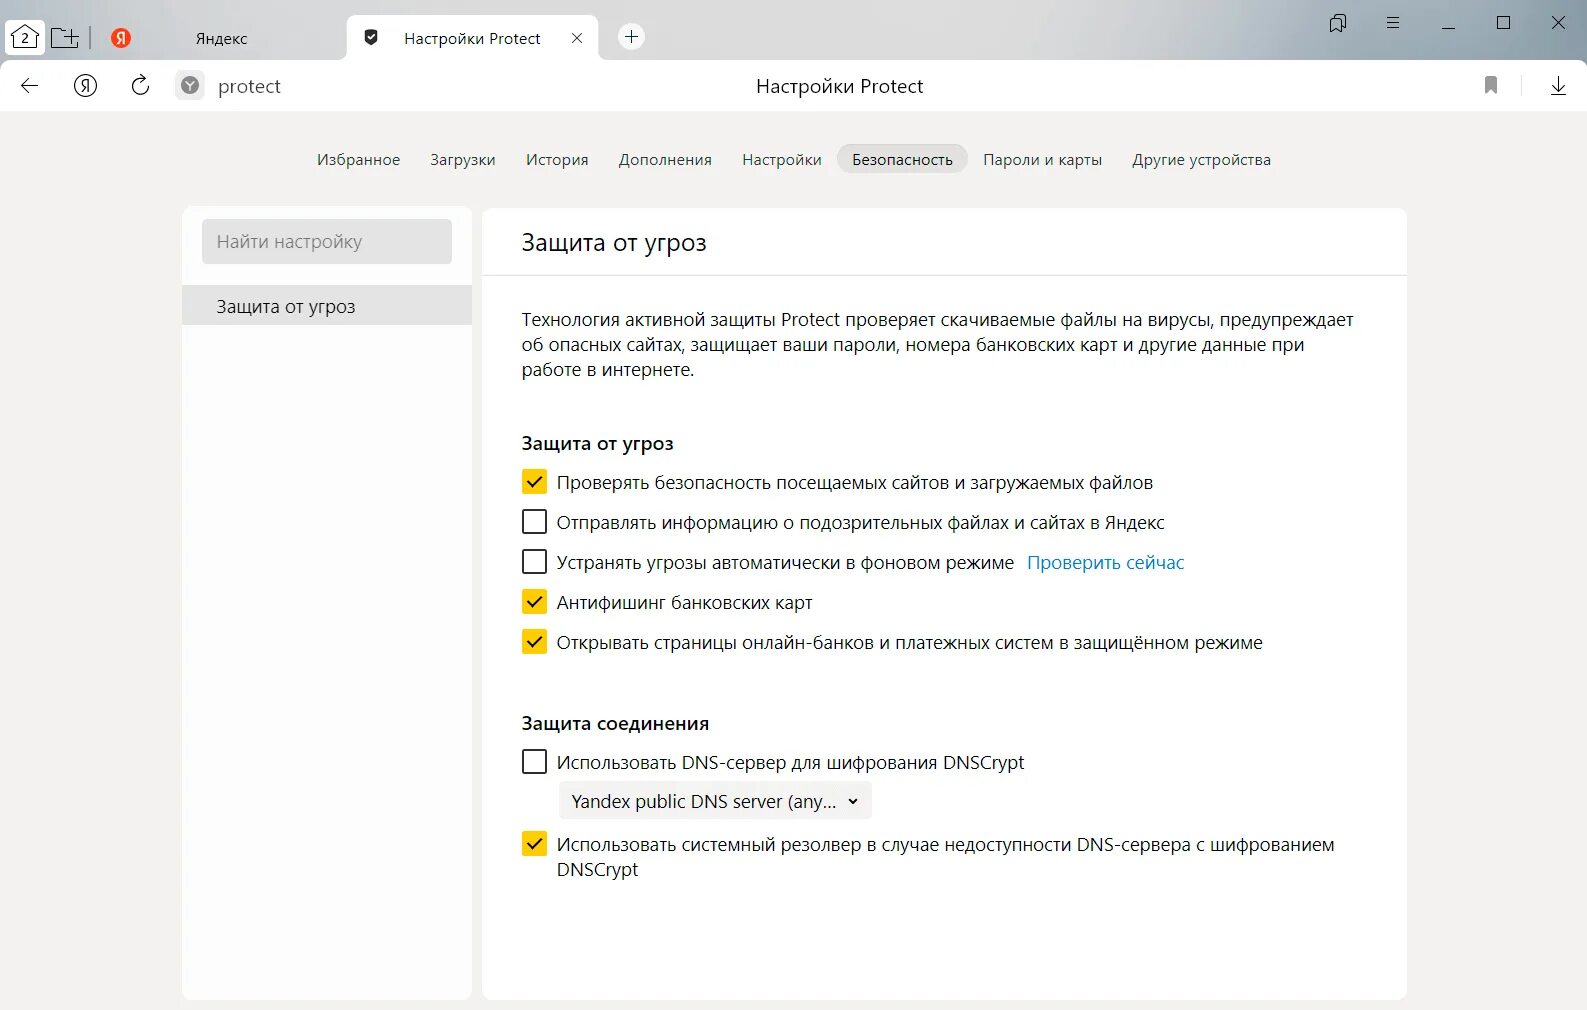Open the bookmarks panel icon in title bar

[x=1338, y=23]
